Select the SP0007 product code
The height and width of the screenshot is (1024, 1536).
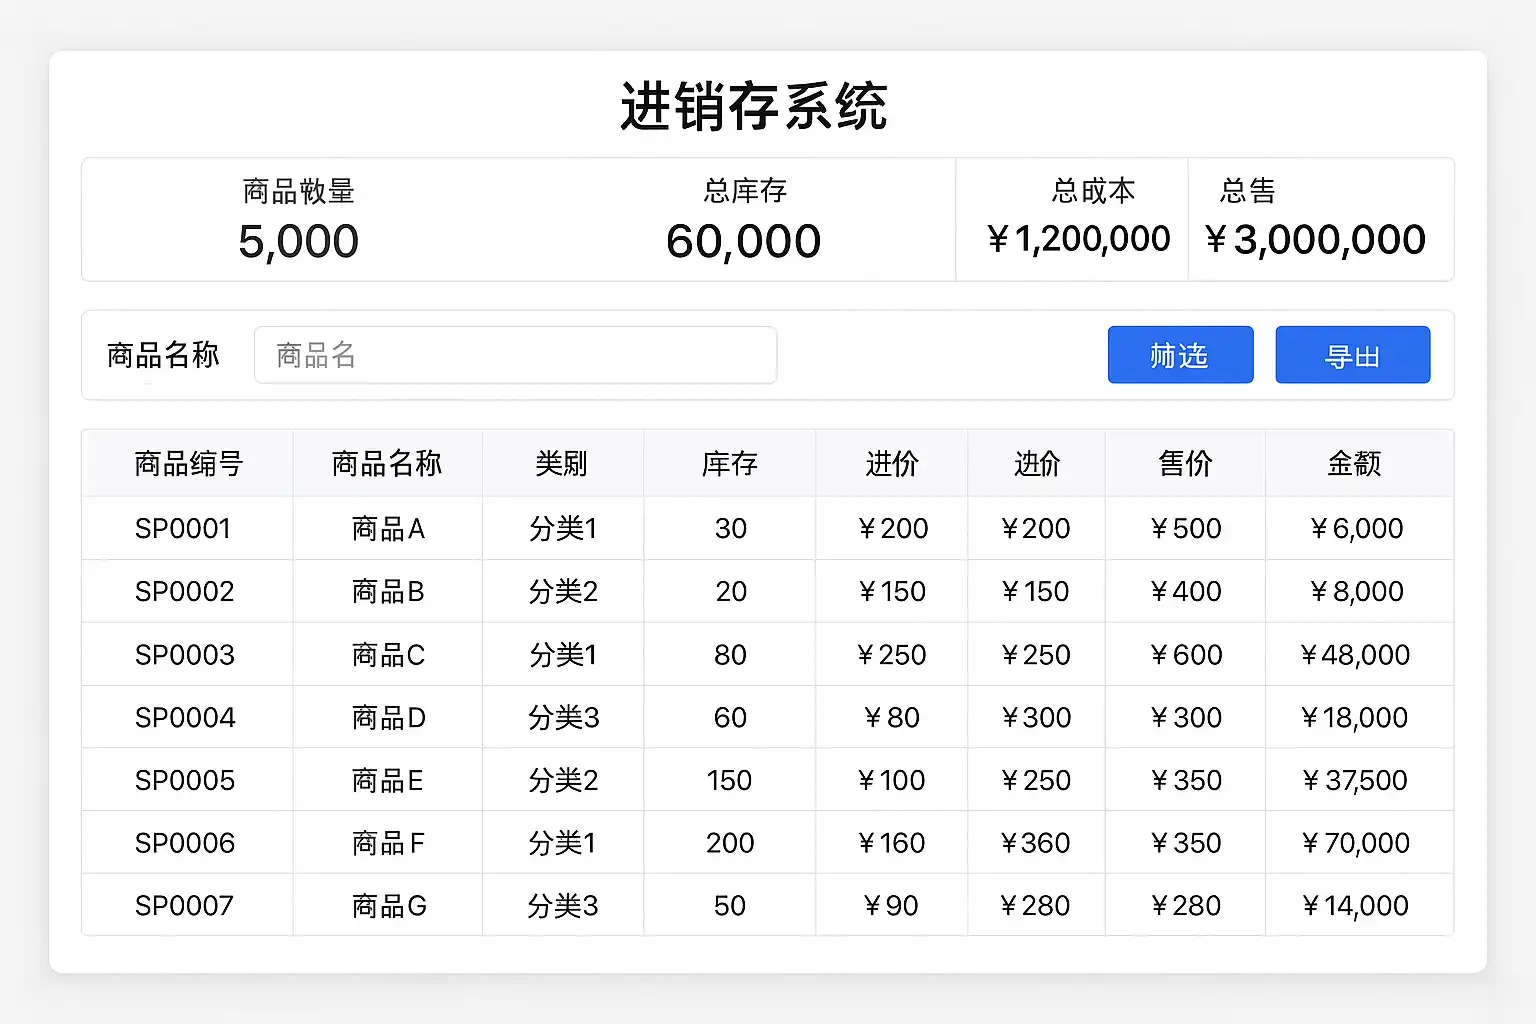pos(185,906)
